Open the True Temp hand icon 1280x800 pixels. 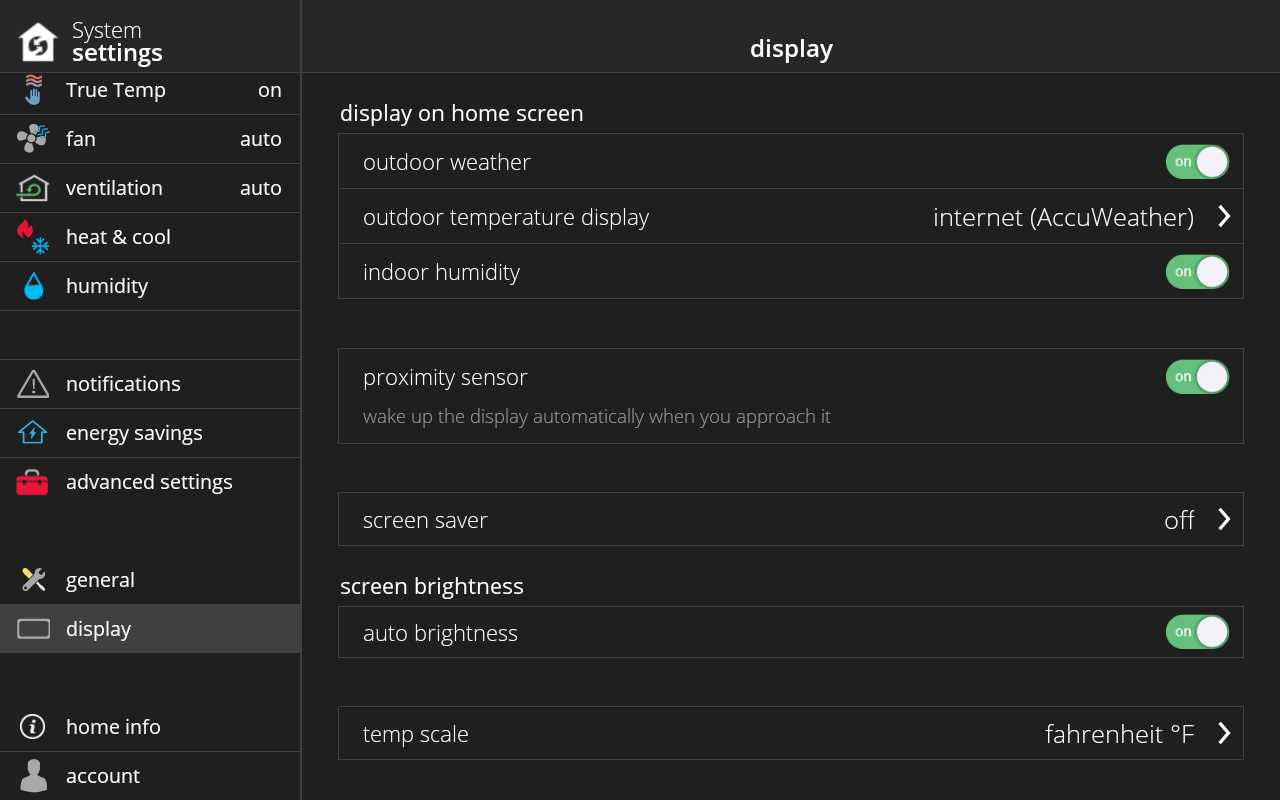coord(34,89)
